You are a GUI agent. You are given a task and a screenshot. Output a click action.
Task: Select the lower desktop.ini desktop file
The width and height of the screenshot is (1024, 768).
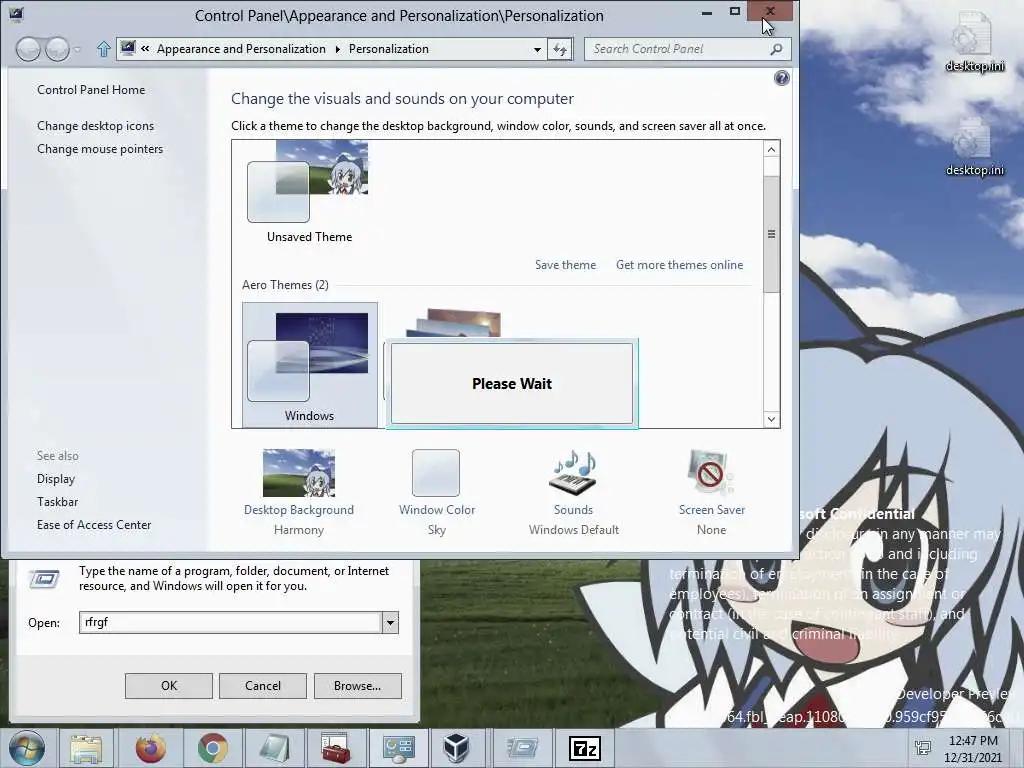pyautogui.click(x=974, y=147)
